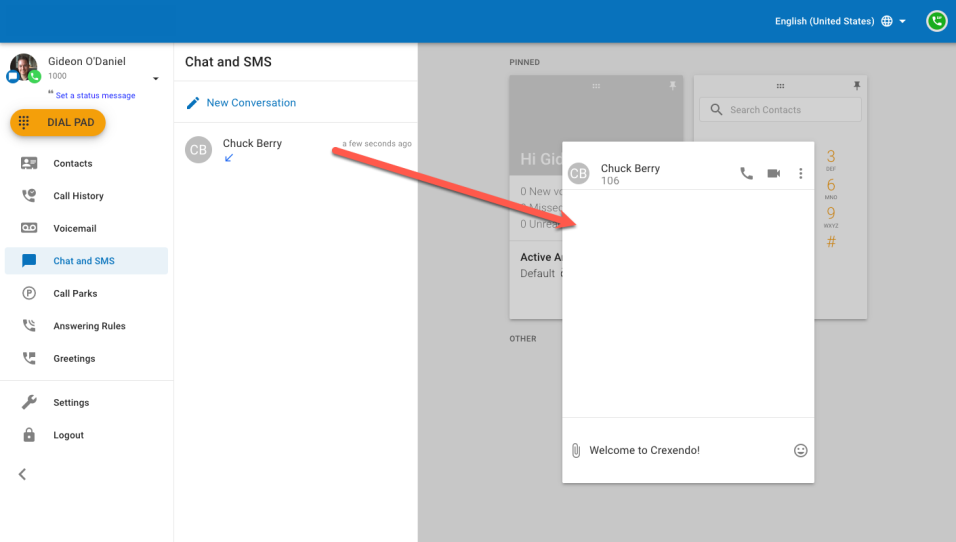Click the Logout lock icon

click(29, 435)
